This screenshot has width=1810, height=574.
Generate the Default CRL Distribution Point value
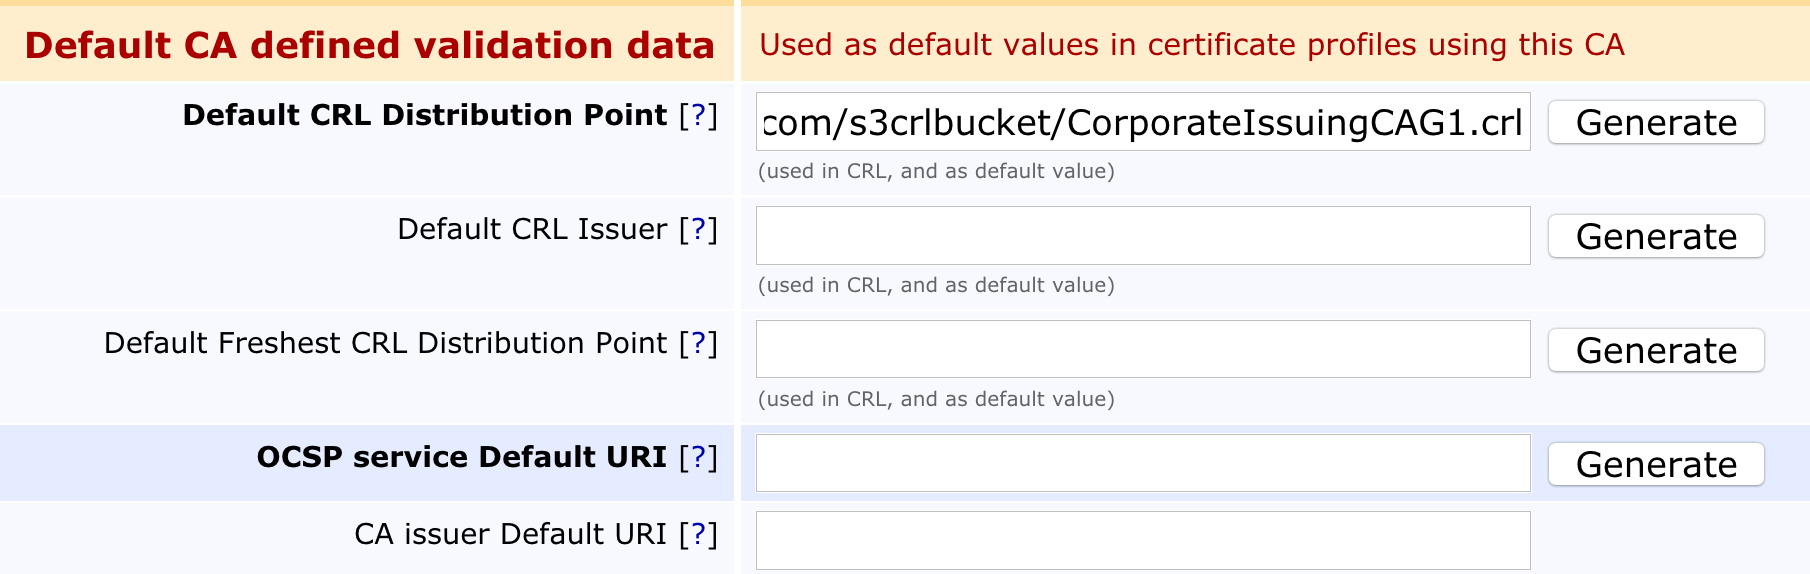[1655, 123]
